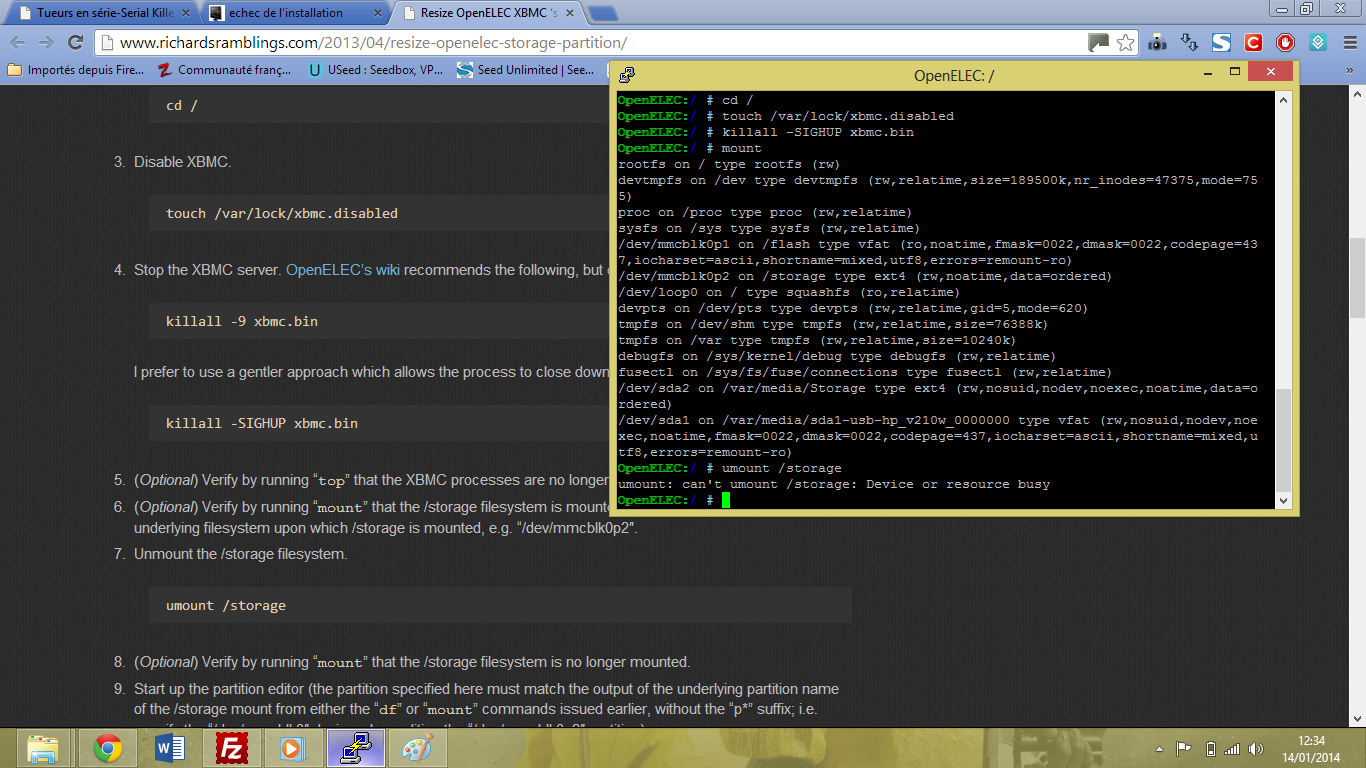The image size is (1366, 768).
Task: Click PuTTY scrollbar down arrow
Action: tap(1284, 500)
